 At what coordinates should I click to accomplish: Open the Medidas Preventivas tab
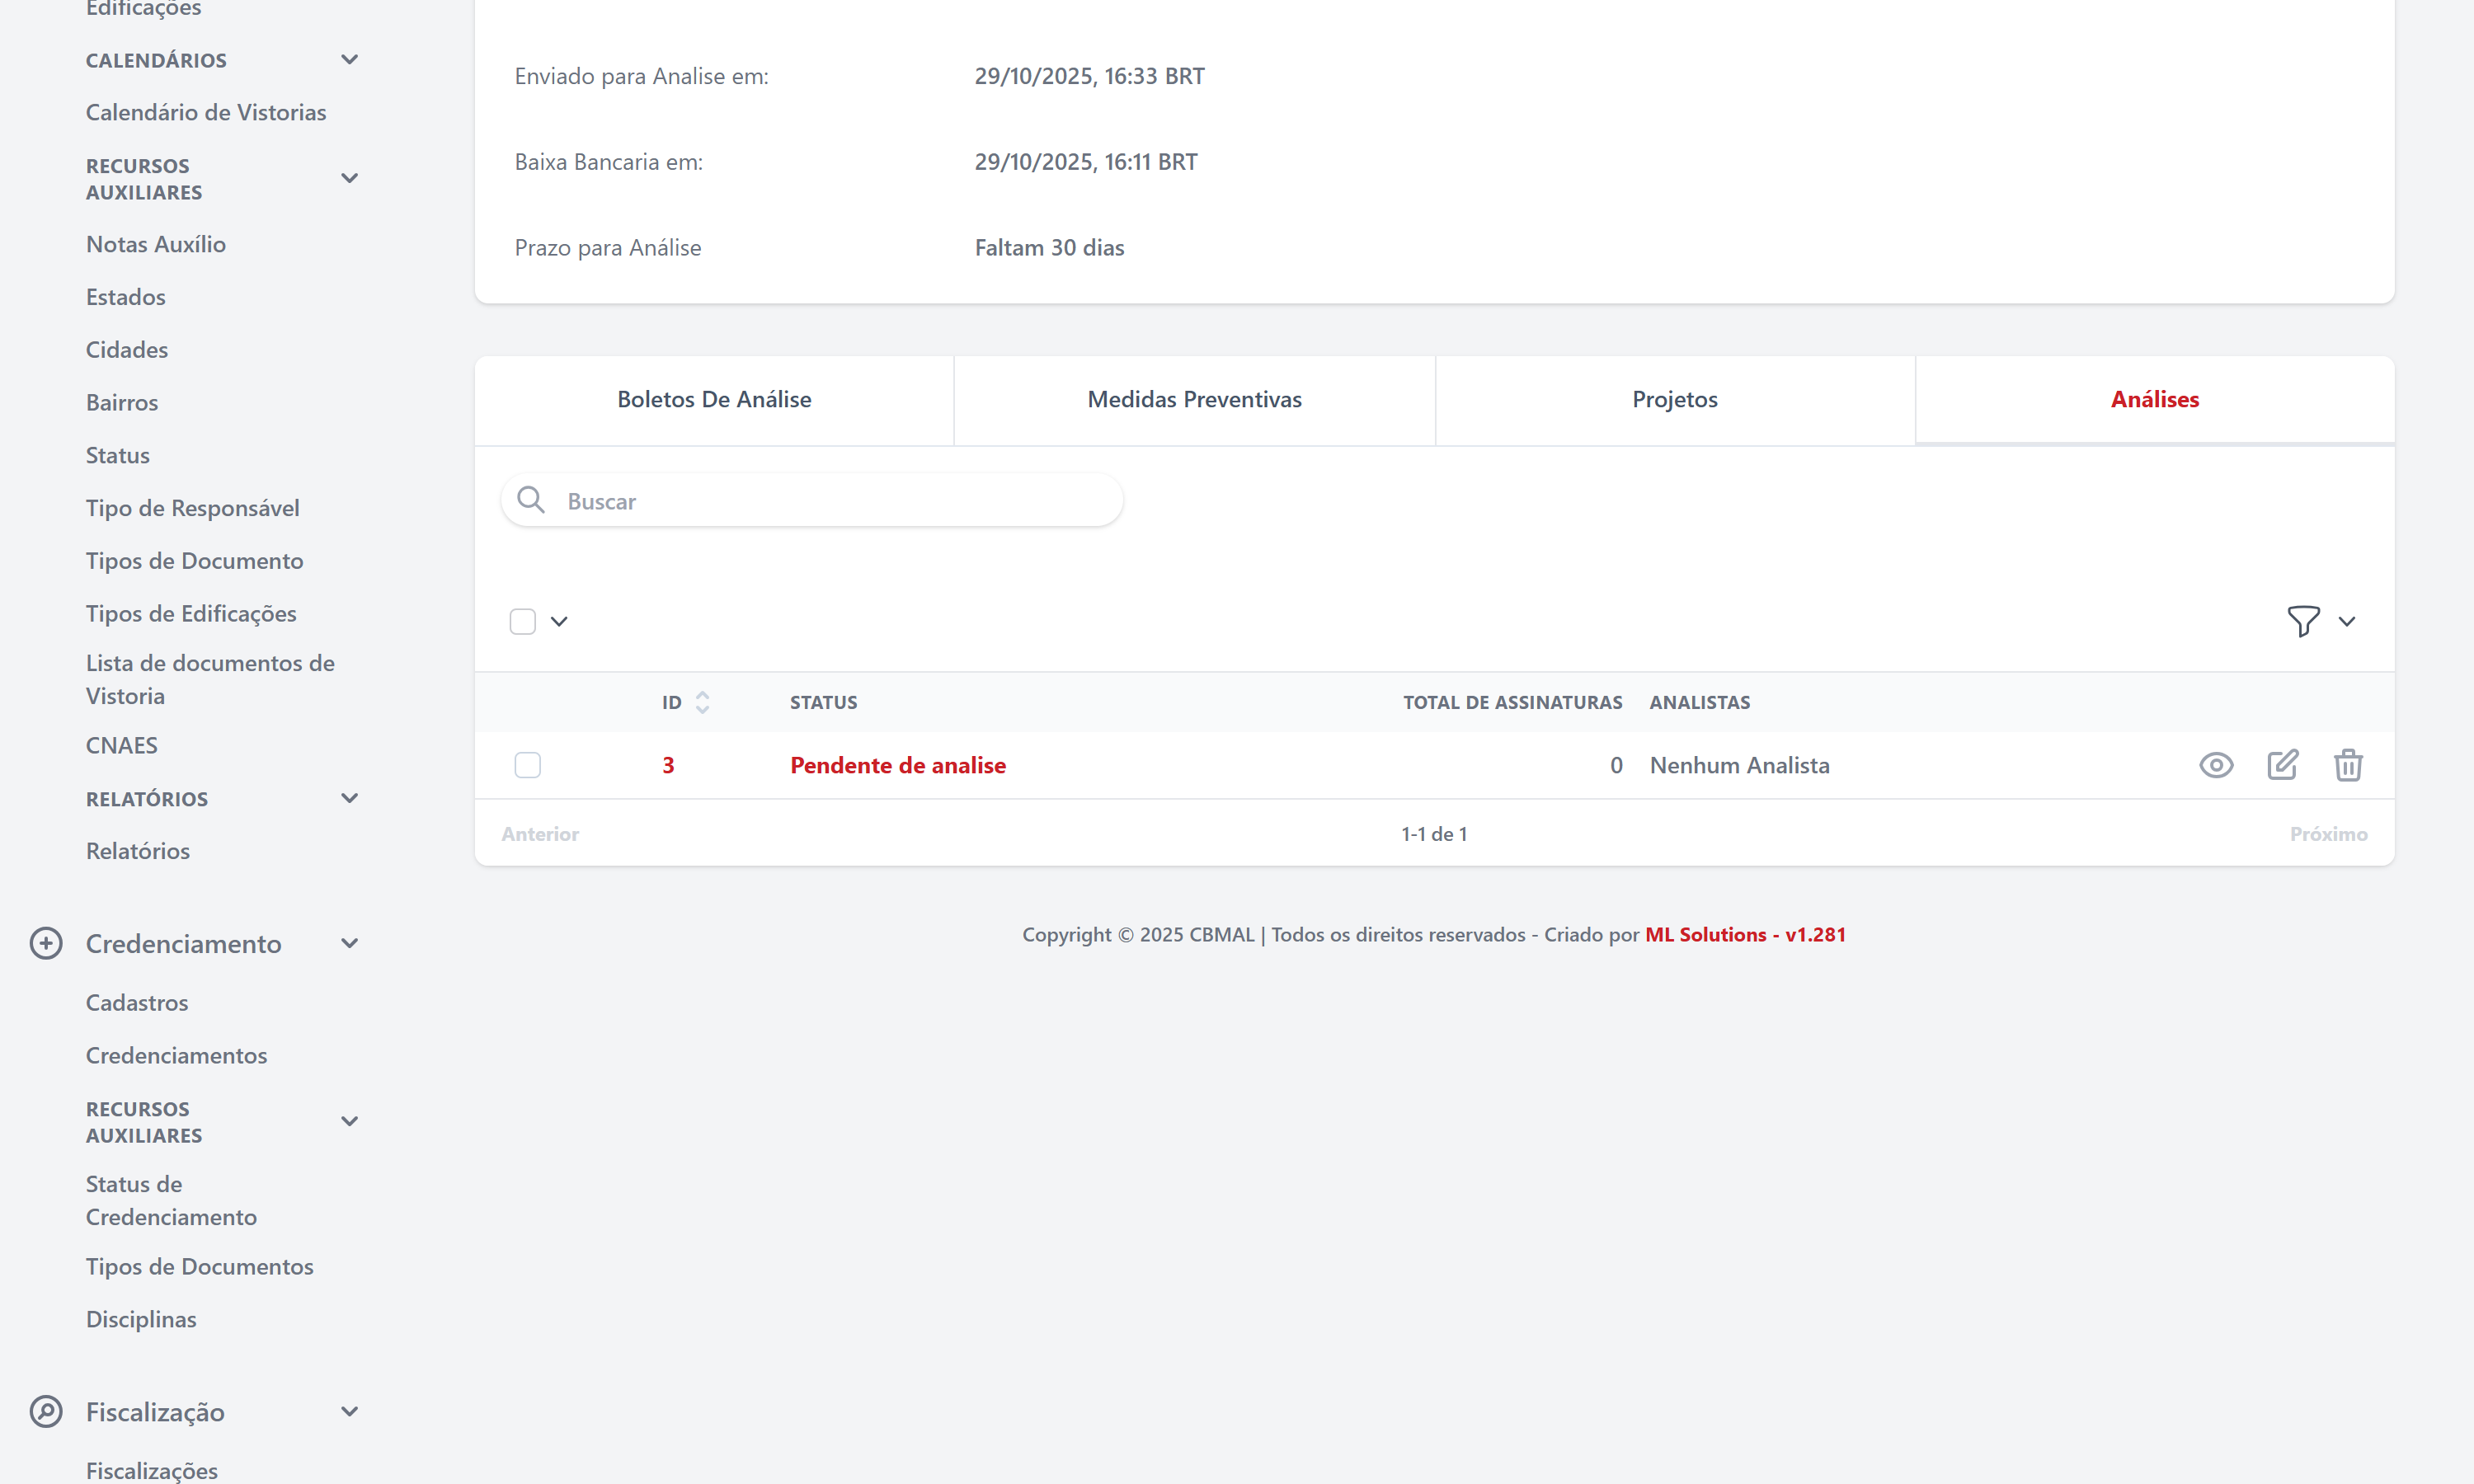pos(1194,399)
